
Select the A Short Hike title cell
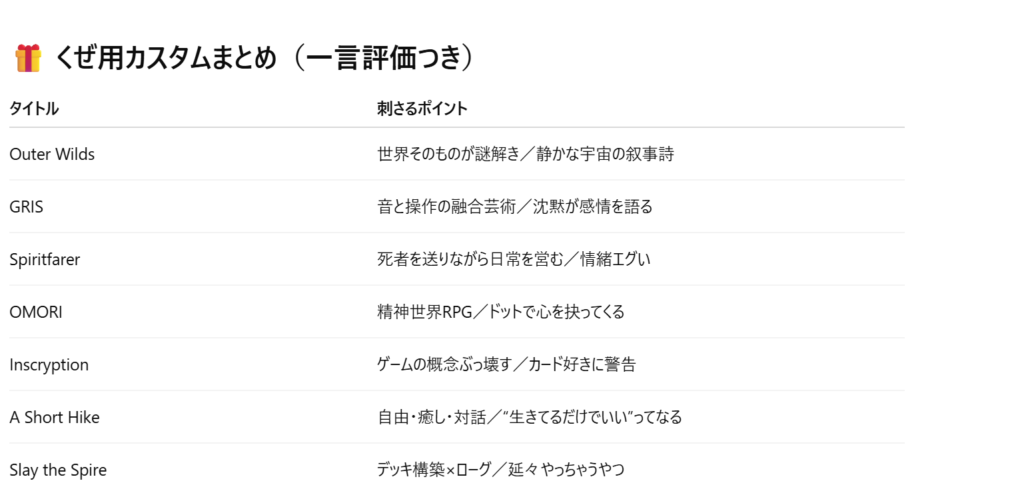(x=54, y=417)
